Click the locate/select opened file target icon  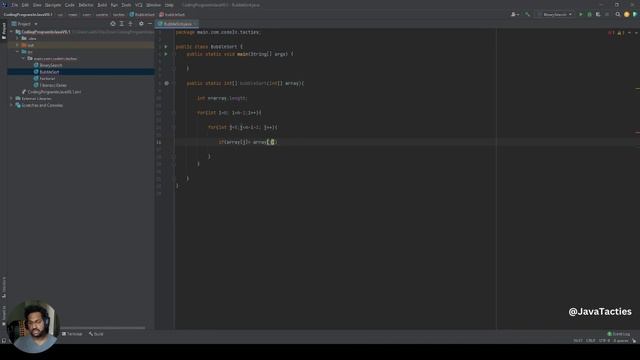pyautogui.click(x=113, y=24)
